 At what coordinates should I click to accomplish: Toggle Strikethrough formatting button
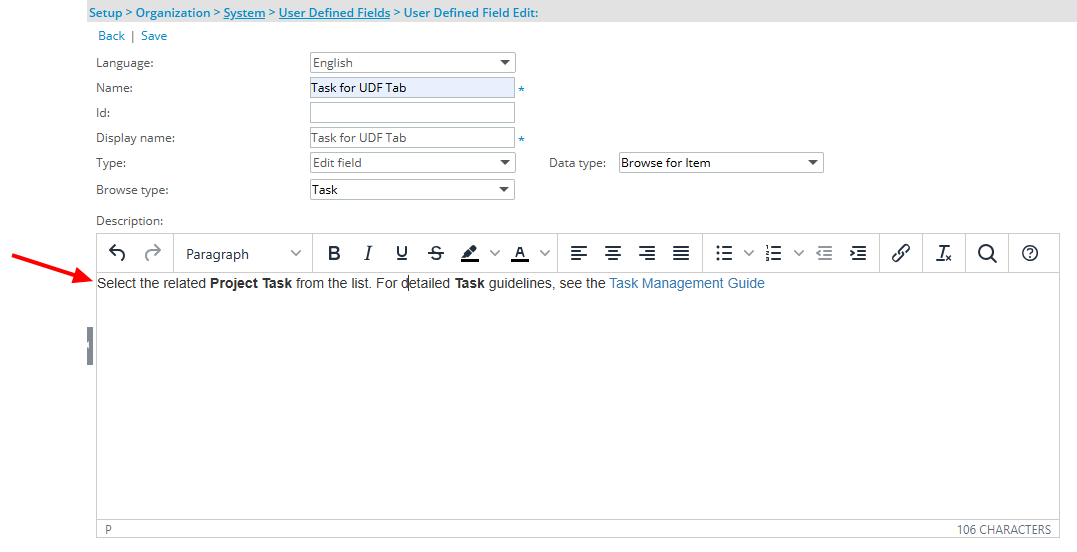(436, 253)
